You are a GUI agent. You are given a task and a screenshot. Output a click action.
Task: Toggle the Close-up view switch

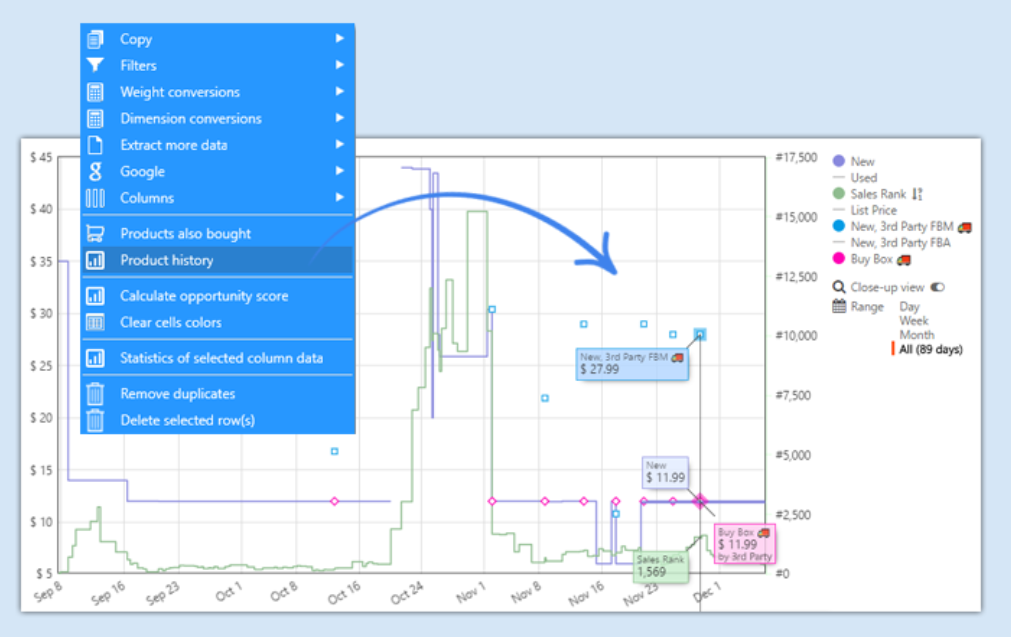937,287
